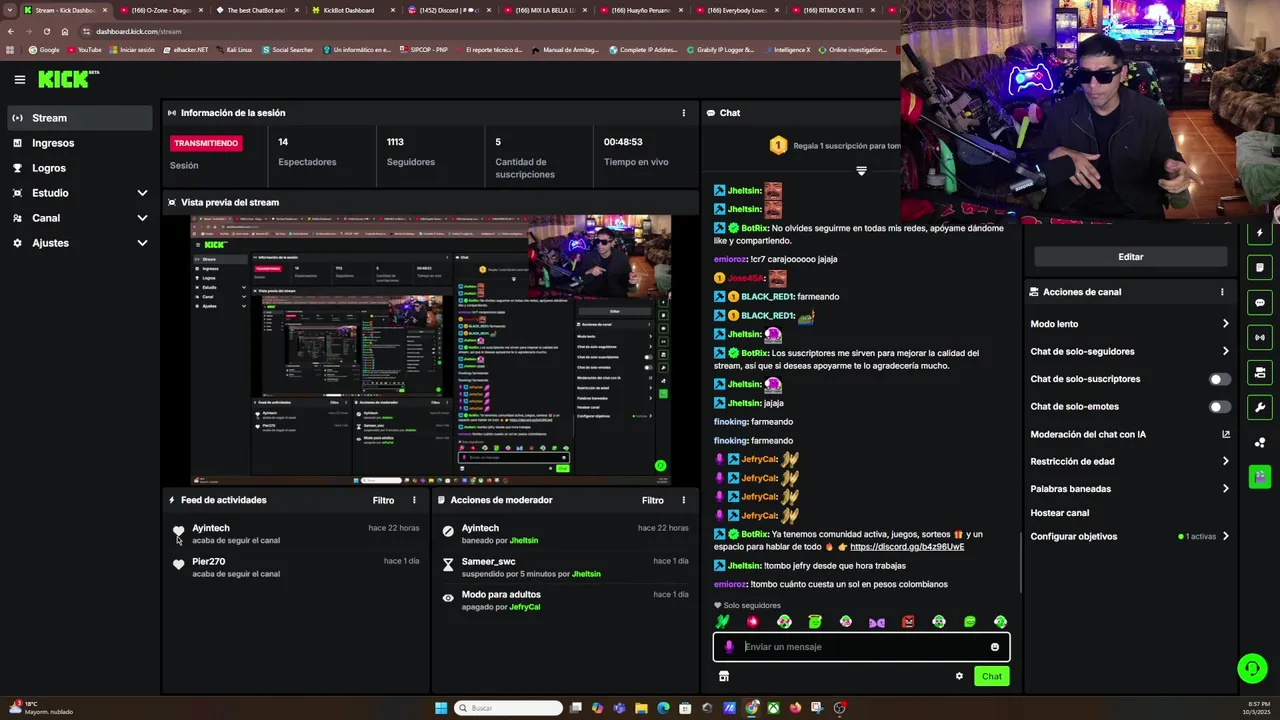Toggle Chat de solo-suscriptores switch
Image resolution: width=1280 pixels, height=720 pixels.
click(1220, 379)
